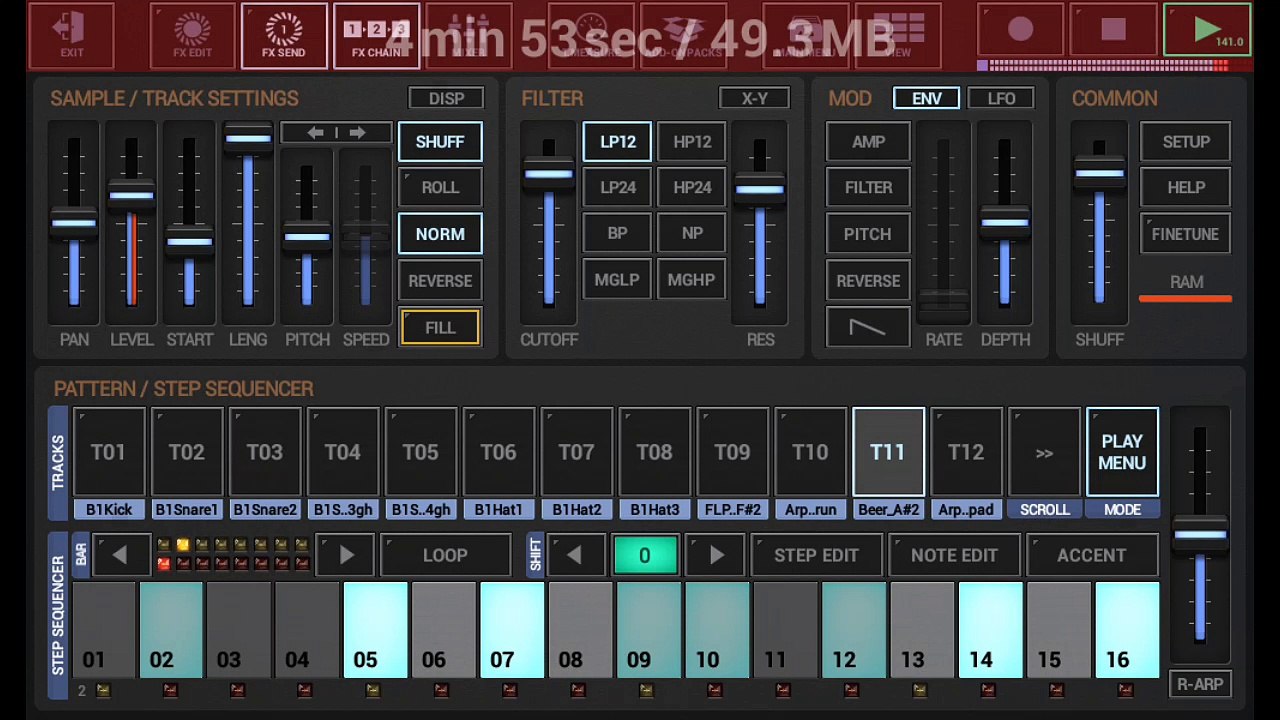Open FINETUNE settings
Image resolution: width=1280 pixels, height=720 pixels.
tap(1186, 234)
